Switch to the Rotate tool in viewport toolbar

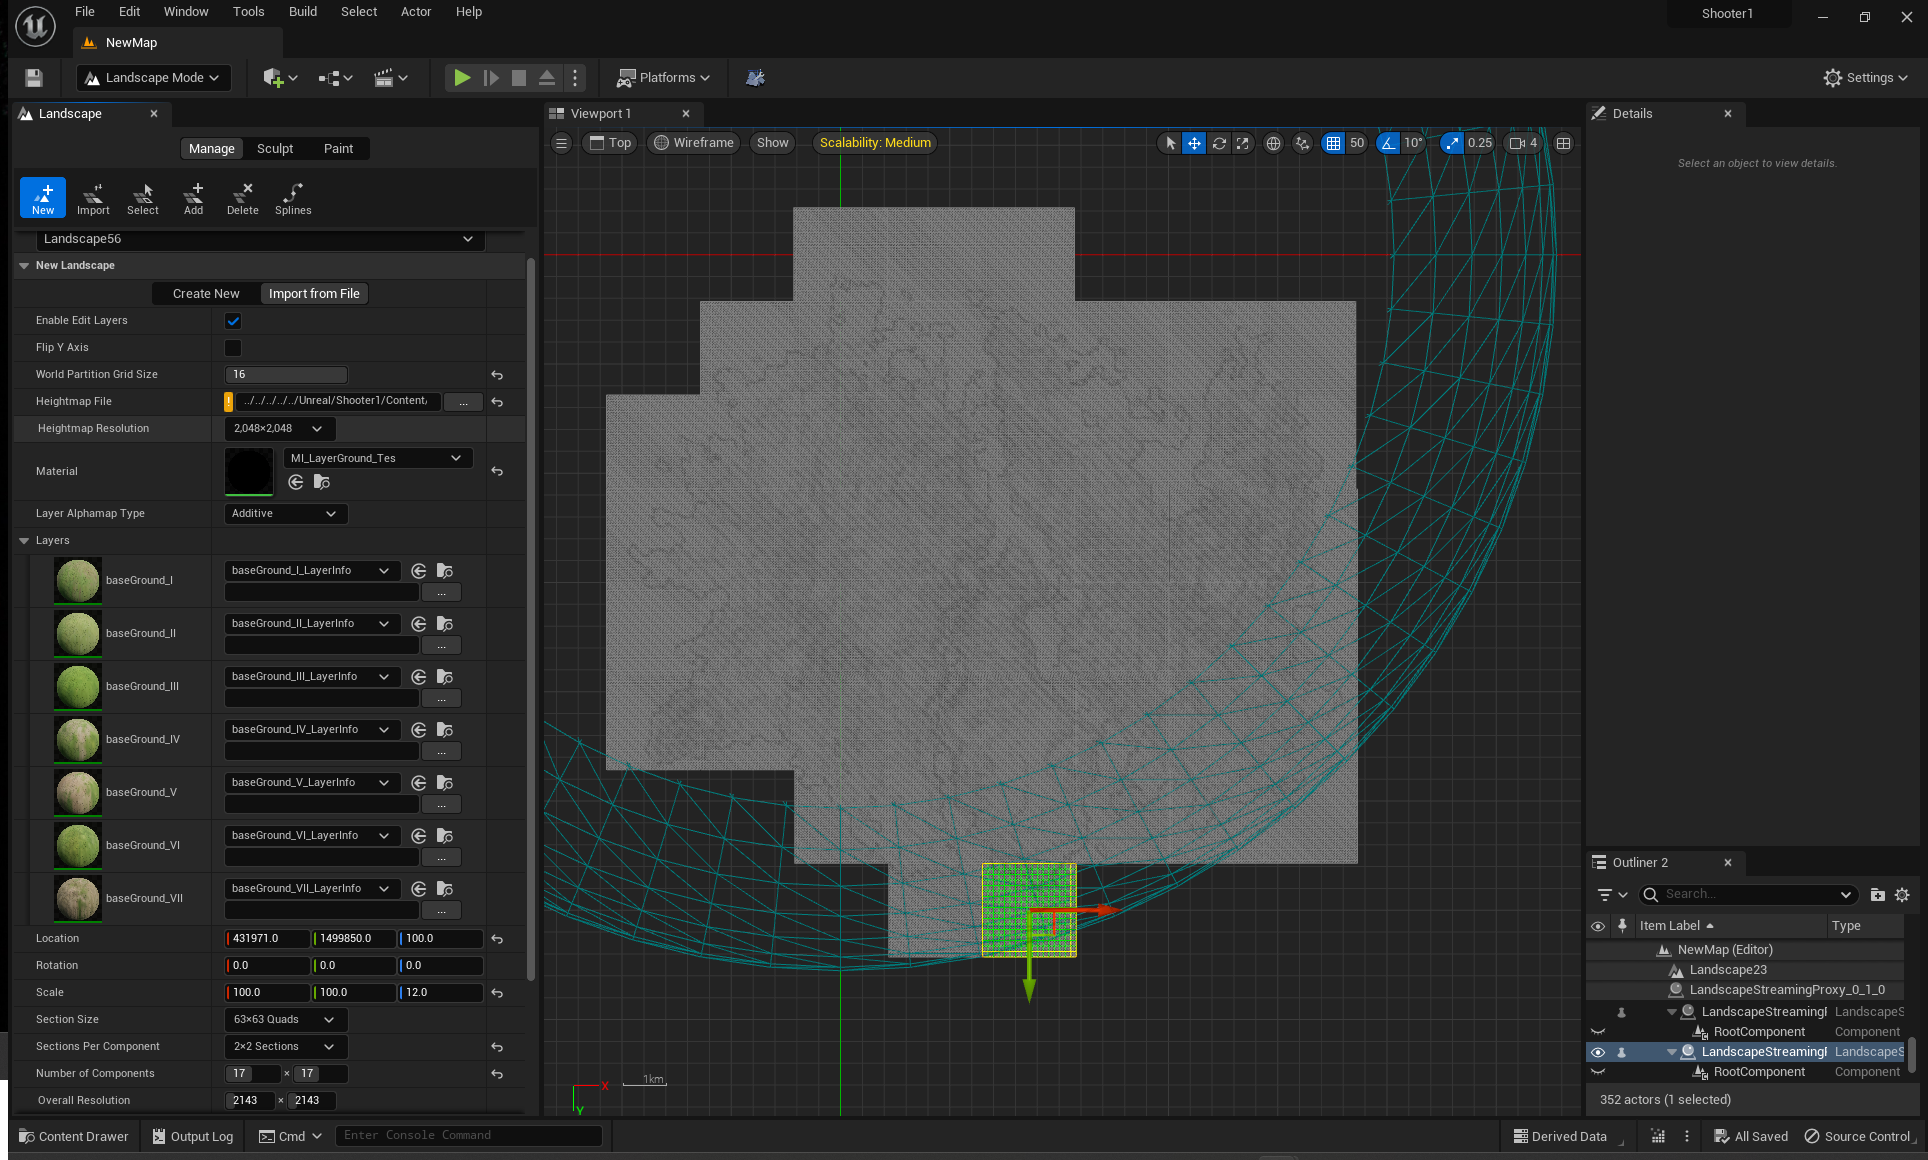pos(1219,143)
